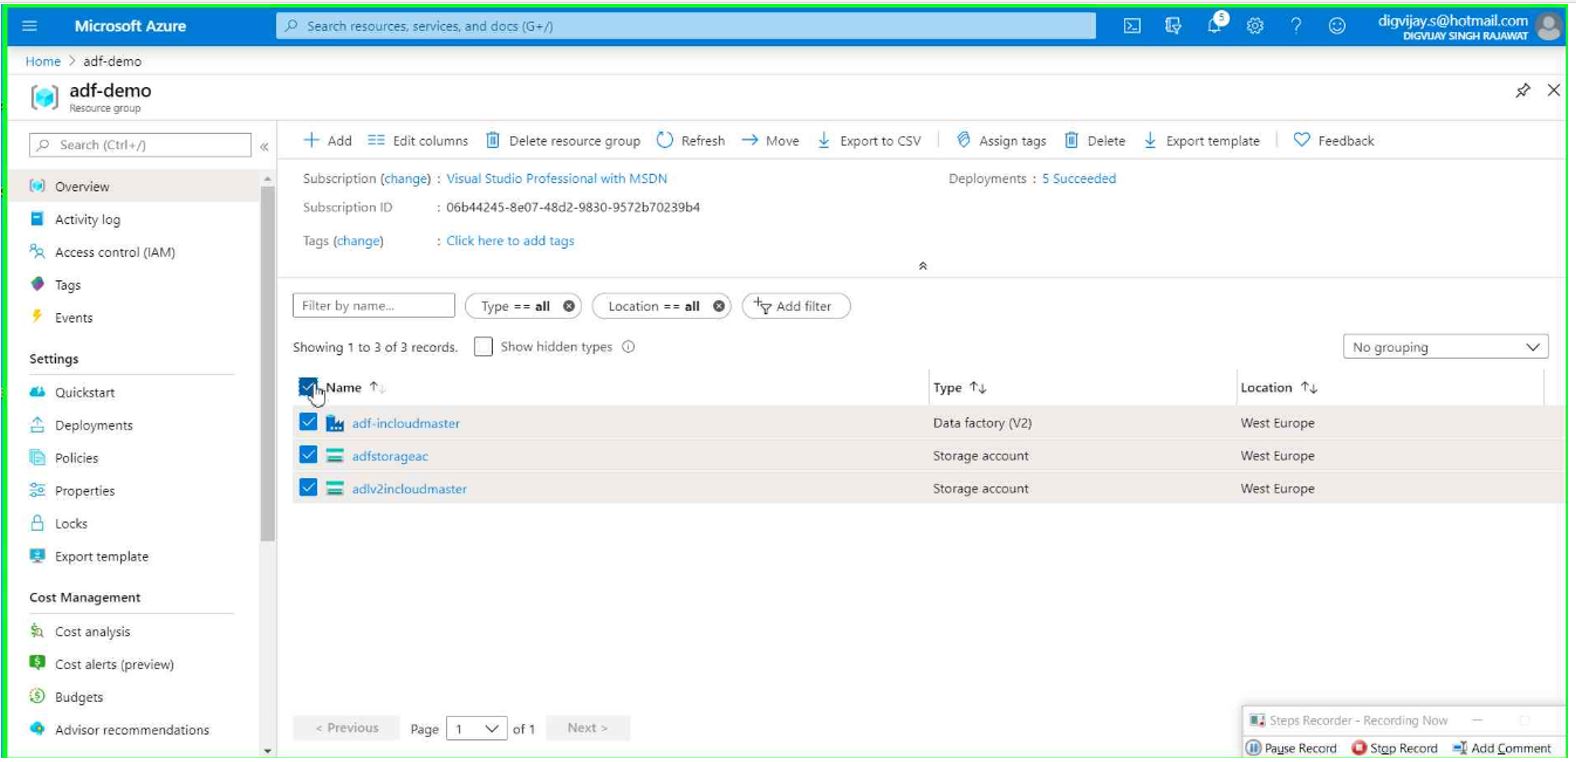Open Activity log in the left menu
The width and height of the screenshot is (1576, 762).
click(87, 220)
